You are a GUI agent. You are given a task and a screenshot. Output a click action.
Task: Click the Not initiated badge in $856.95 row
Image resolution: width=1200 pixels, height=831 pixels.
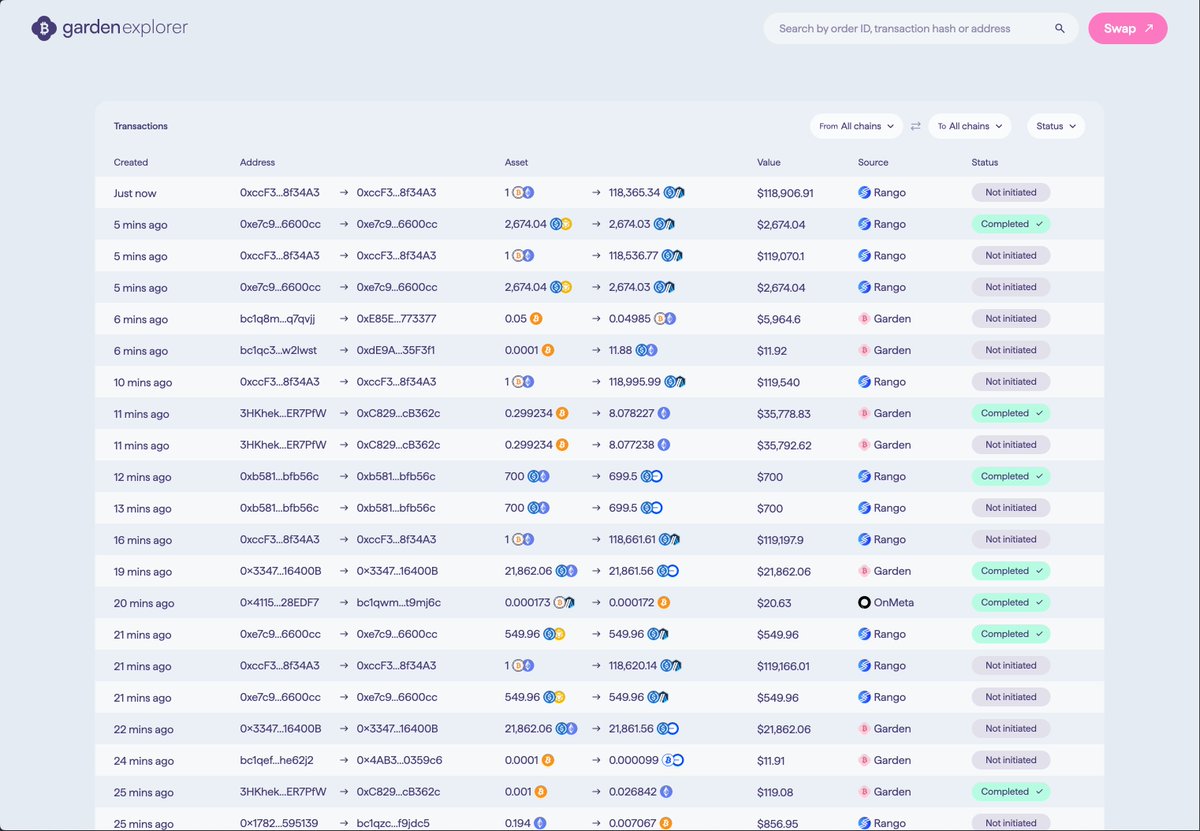pos(1010,823)
